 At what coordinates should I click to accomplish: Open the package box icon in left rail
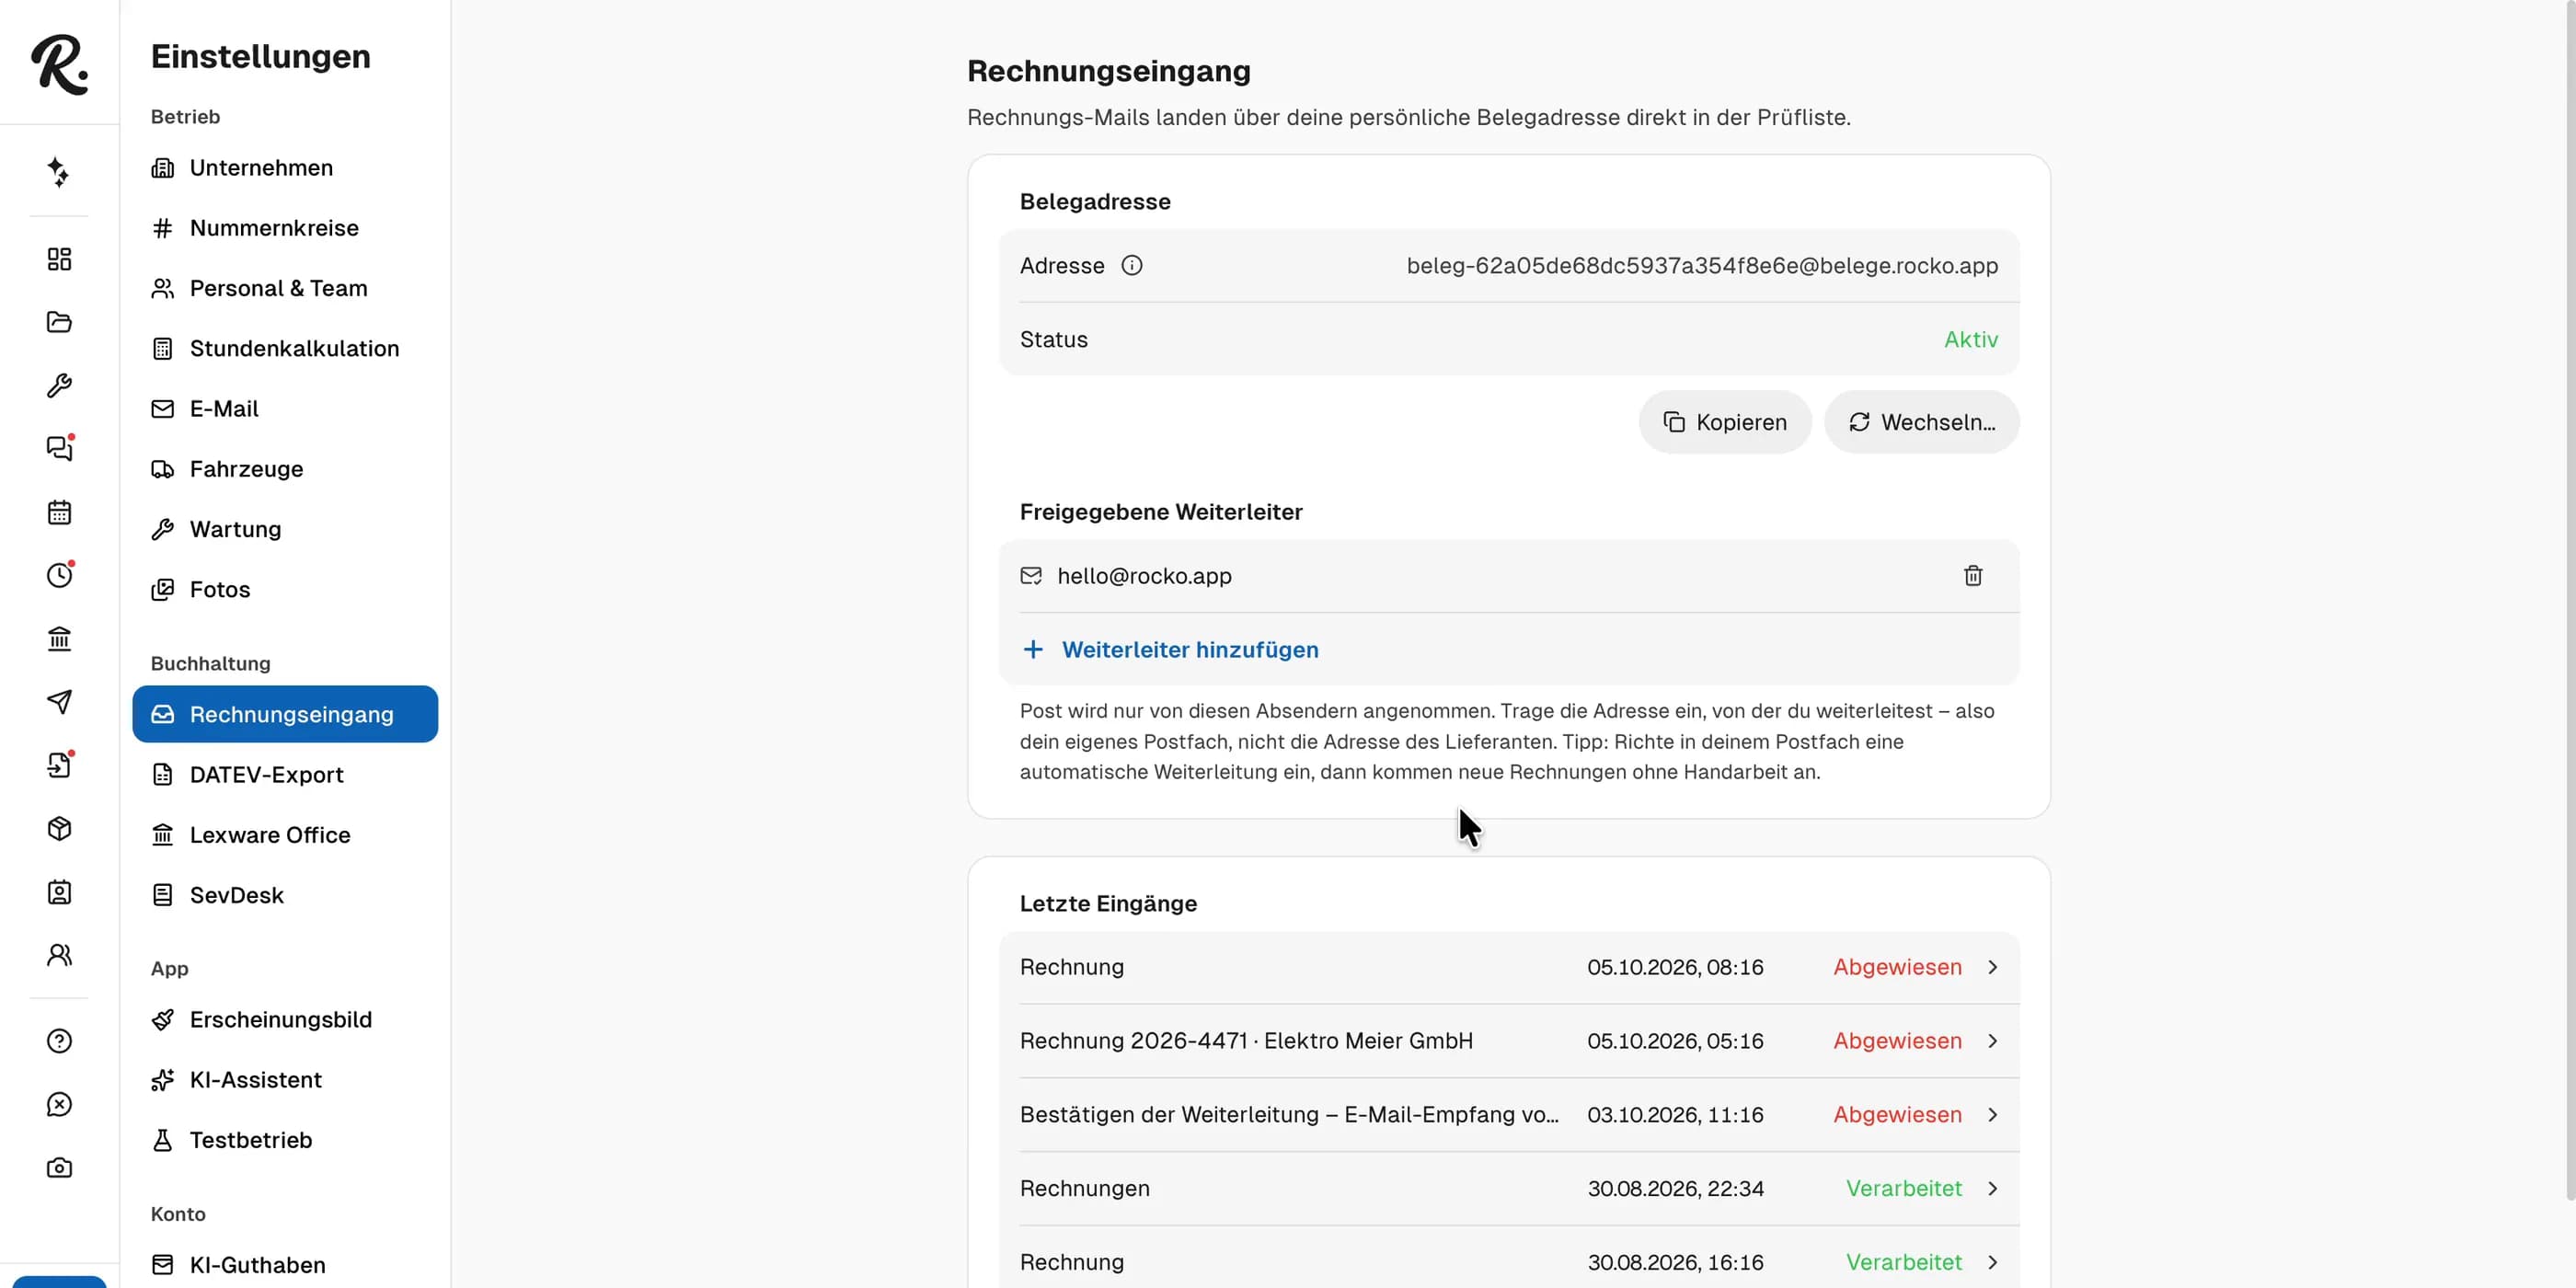(x=59, y=828)
